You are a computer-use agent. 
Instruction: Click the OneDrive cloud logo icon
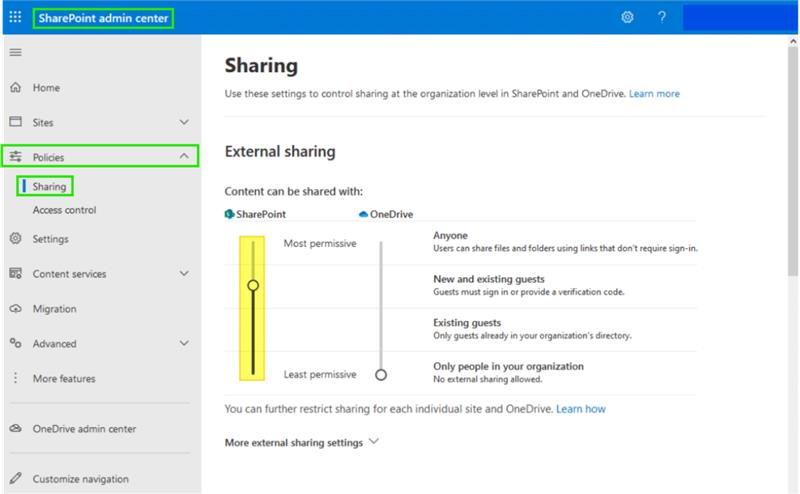[x=363, y=214]
